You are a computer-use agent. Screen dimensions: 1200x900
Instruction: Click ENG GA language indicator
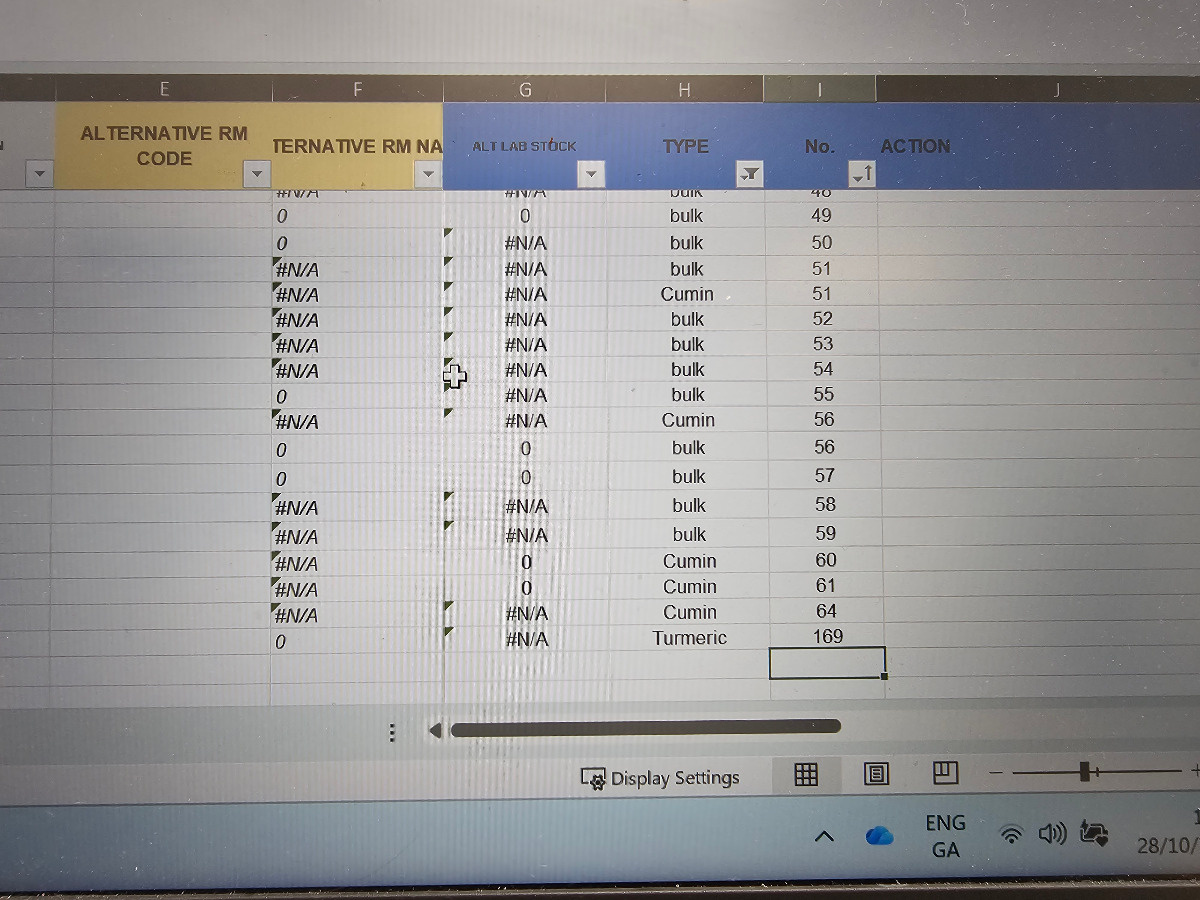point(945,836)
